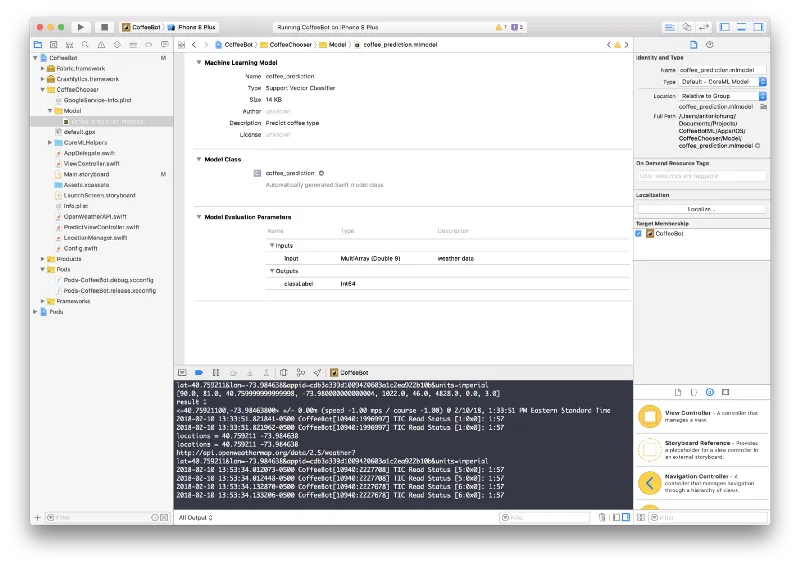This screenshot has width=800, height=567.
Task: Show the File inspector tab
Action: [693, 45]
